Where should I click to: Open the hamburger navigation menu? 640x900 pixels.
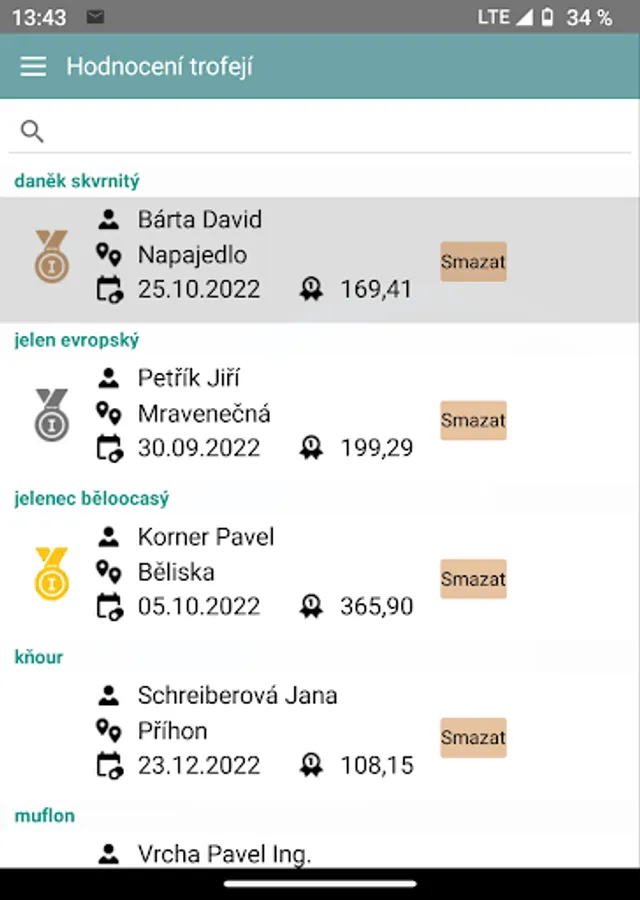pyautogui.click(x=33, y=66)
